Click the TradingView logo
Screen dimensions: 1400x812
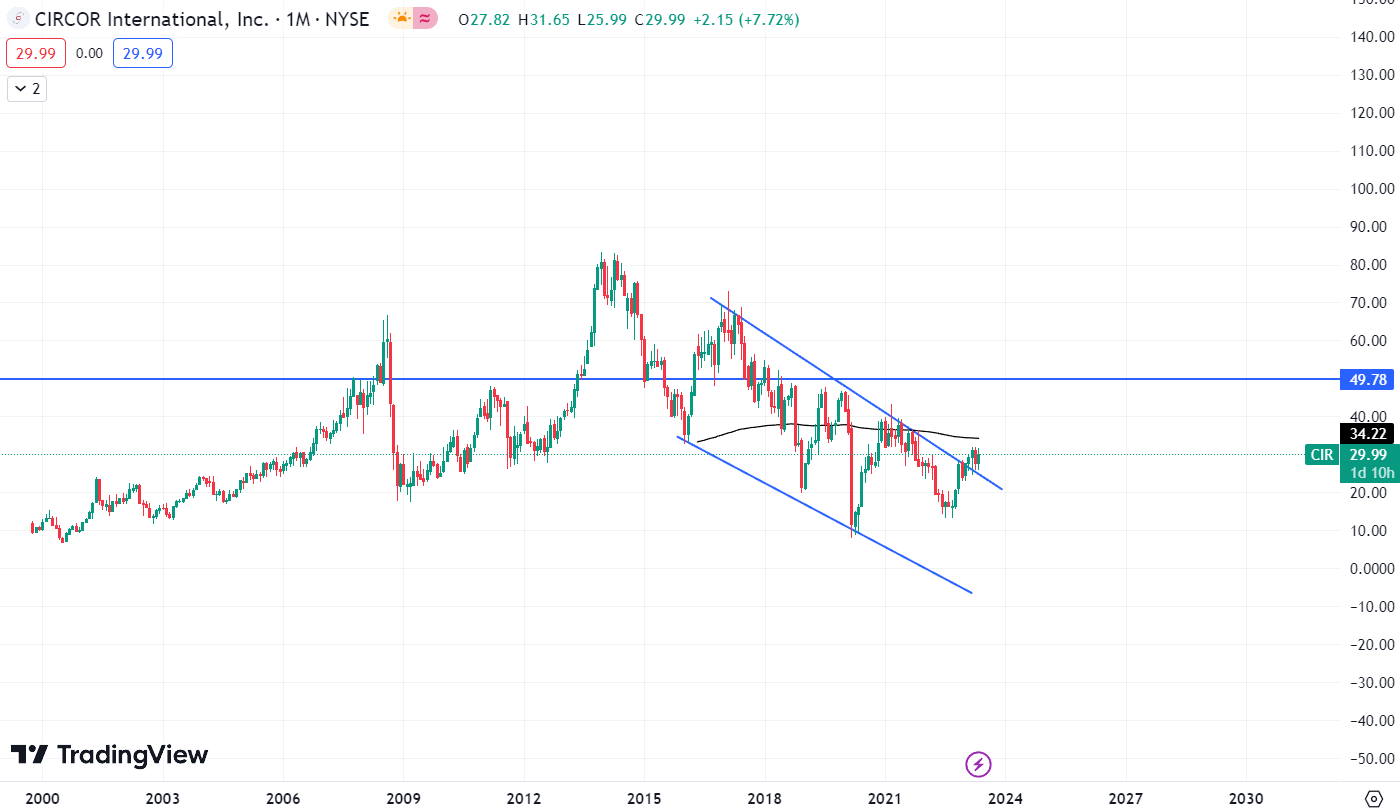[x=109, y=754]
